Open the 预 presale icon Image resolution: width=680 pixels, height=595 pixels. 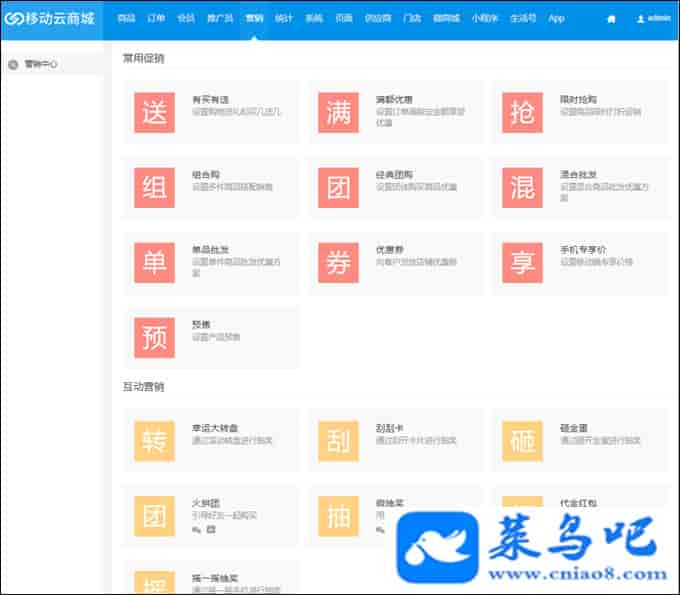(154, 337)
